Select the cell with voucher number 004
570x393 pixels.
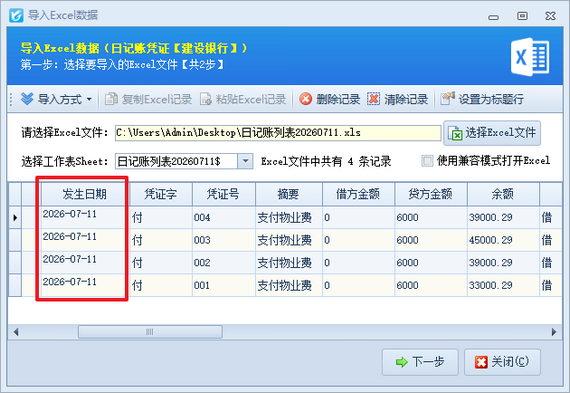click(x=224, y=218)
